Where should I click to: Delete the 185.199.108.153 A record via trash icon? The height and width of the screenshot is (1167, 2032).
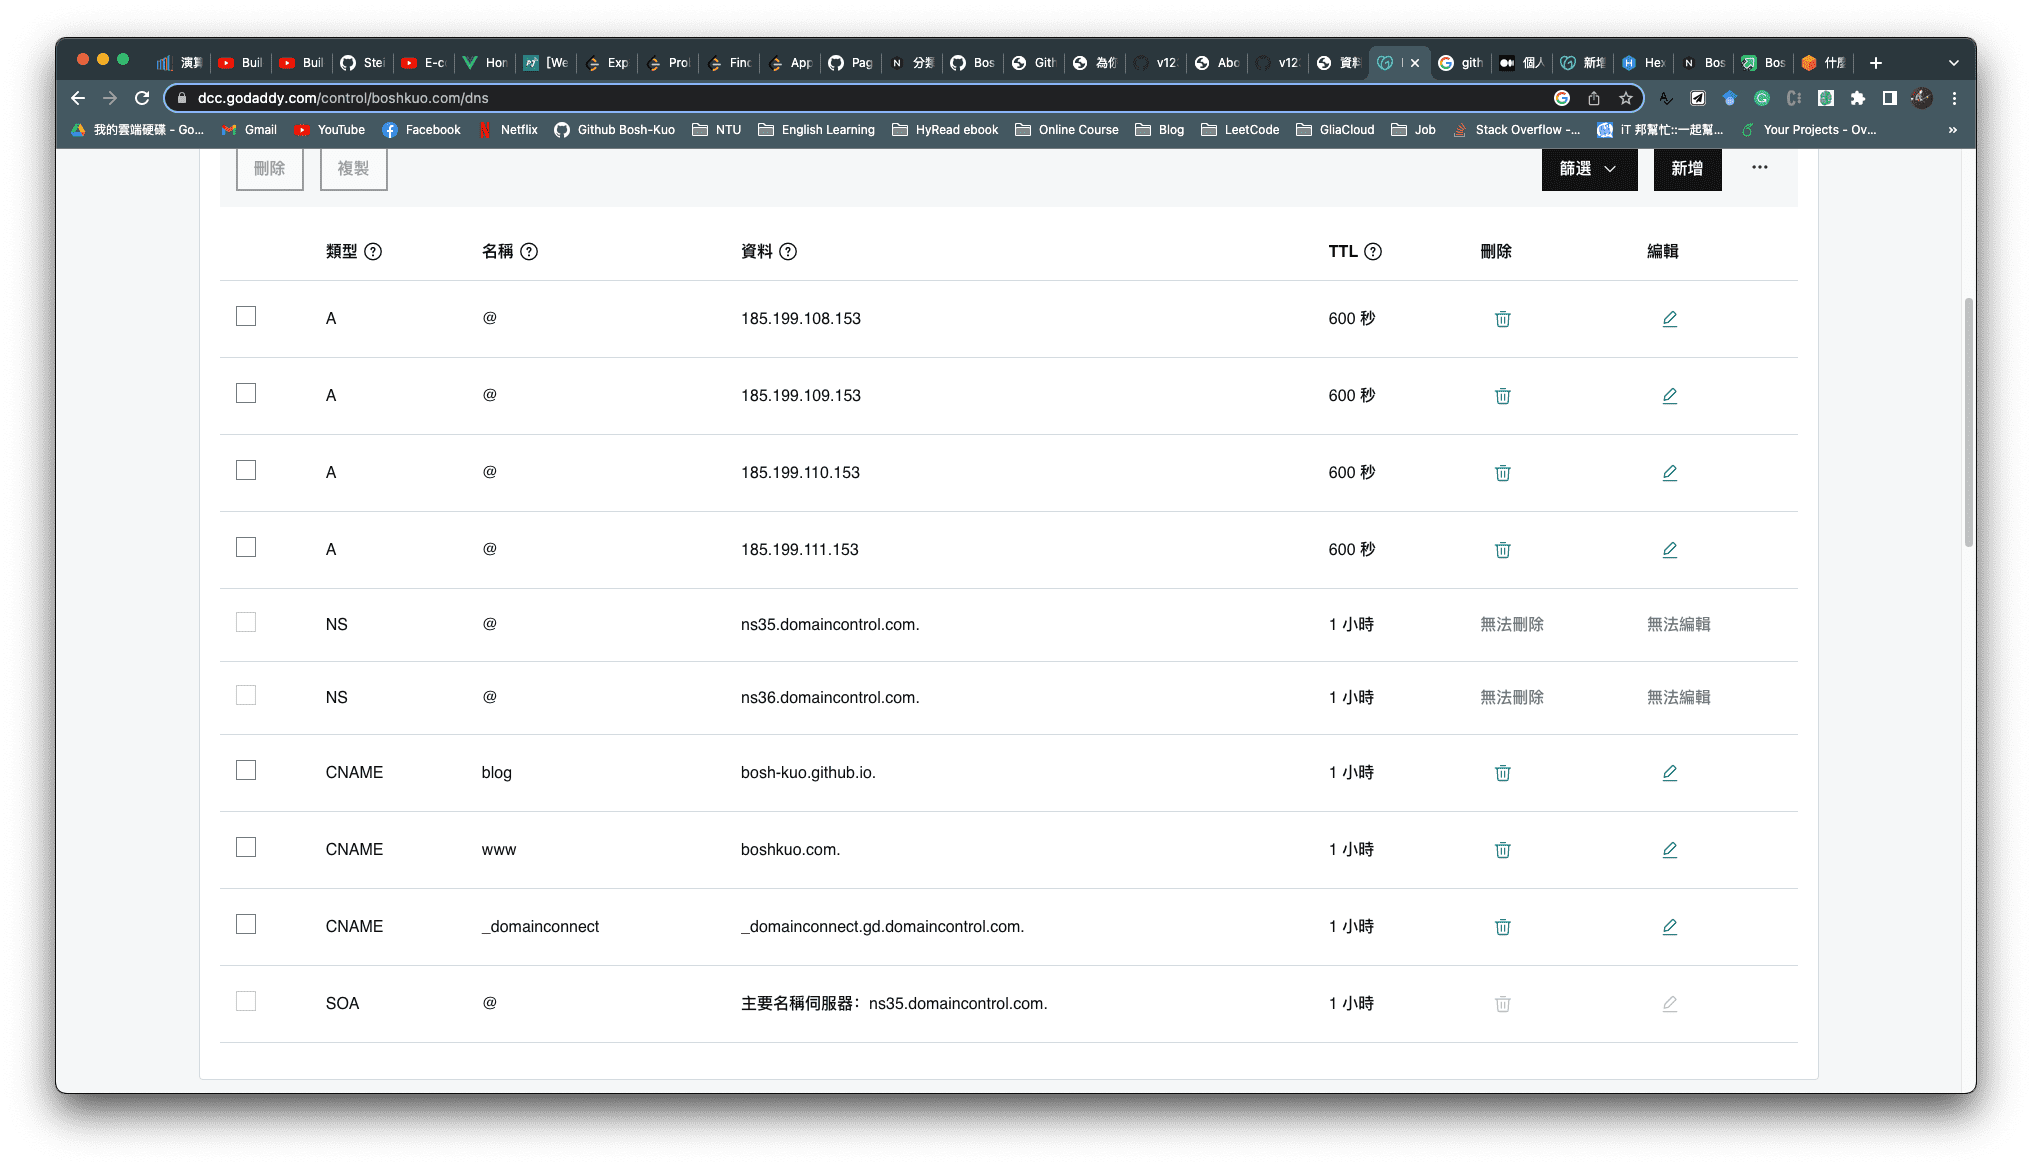pos(1502,319)
